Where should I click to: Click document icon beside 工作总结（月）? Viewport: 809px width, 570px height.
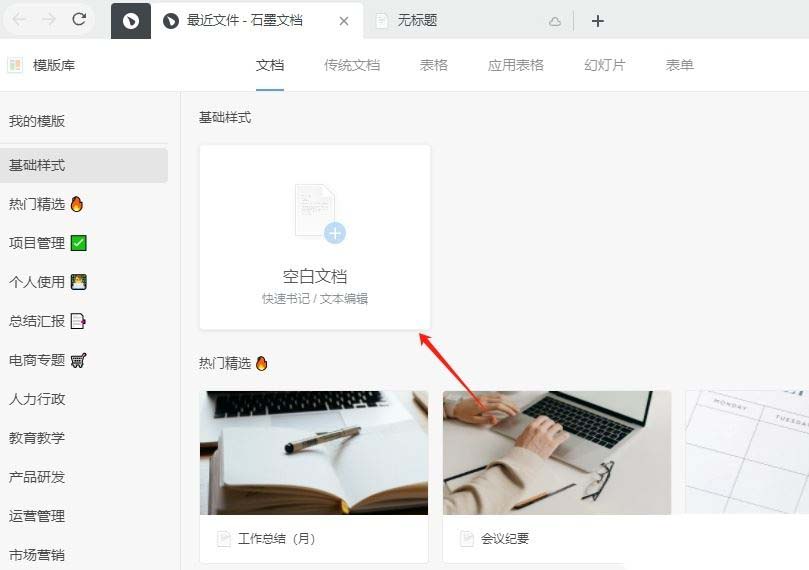(x=223, y=539)
